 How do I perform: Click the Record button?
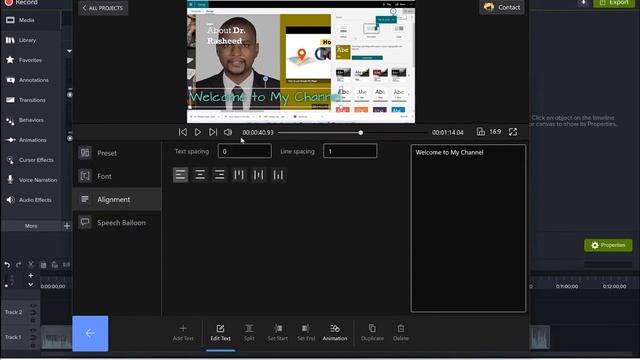(21, 2)
